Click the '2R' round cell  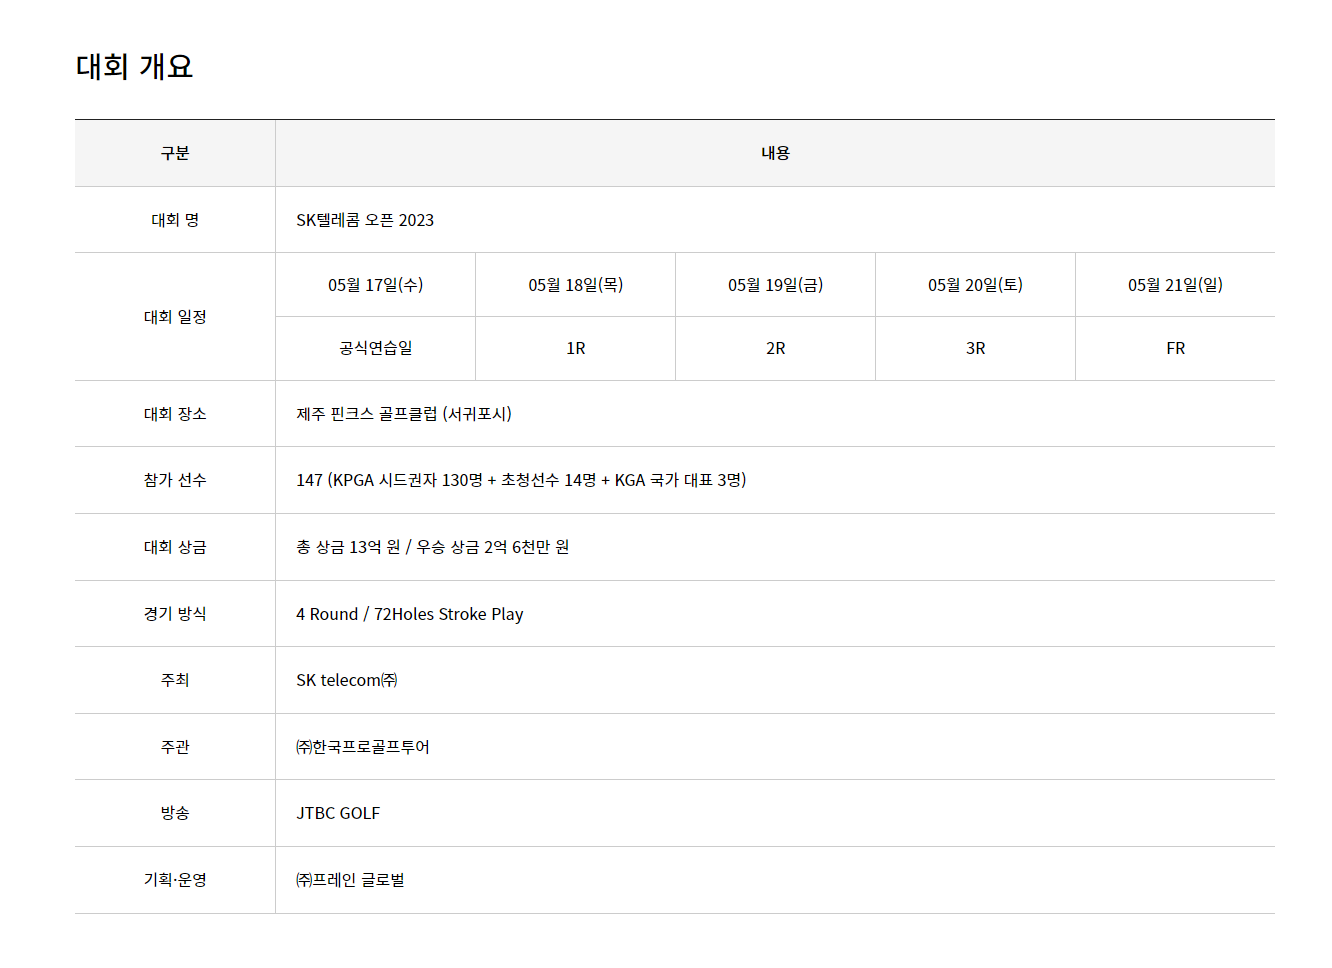776,348
